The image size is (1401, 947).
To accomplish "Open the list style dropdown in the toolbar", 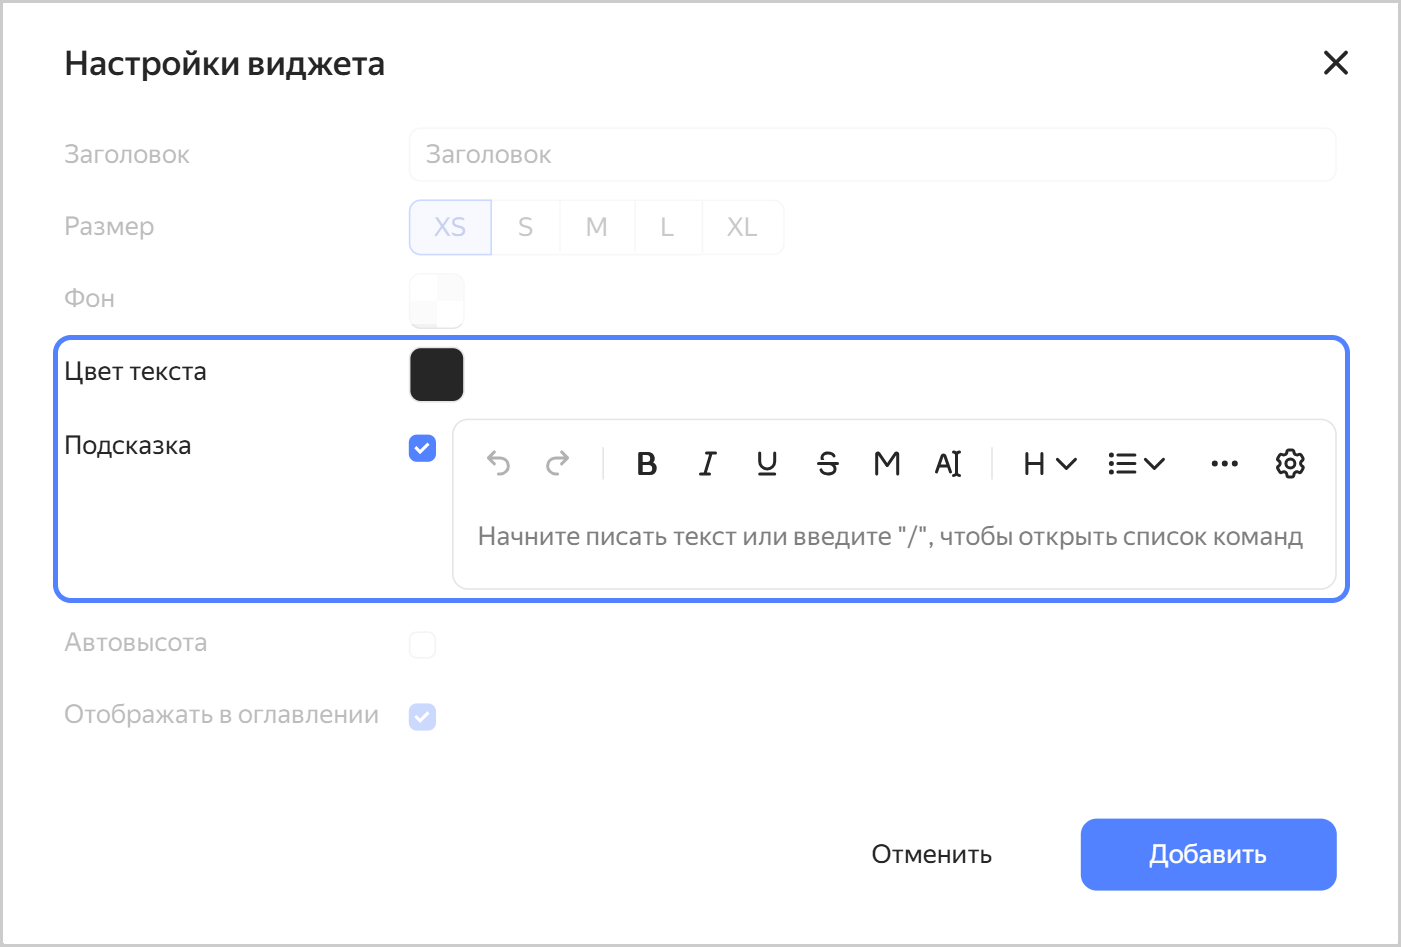I will pos(1136,463).
